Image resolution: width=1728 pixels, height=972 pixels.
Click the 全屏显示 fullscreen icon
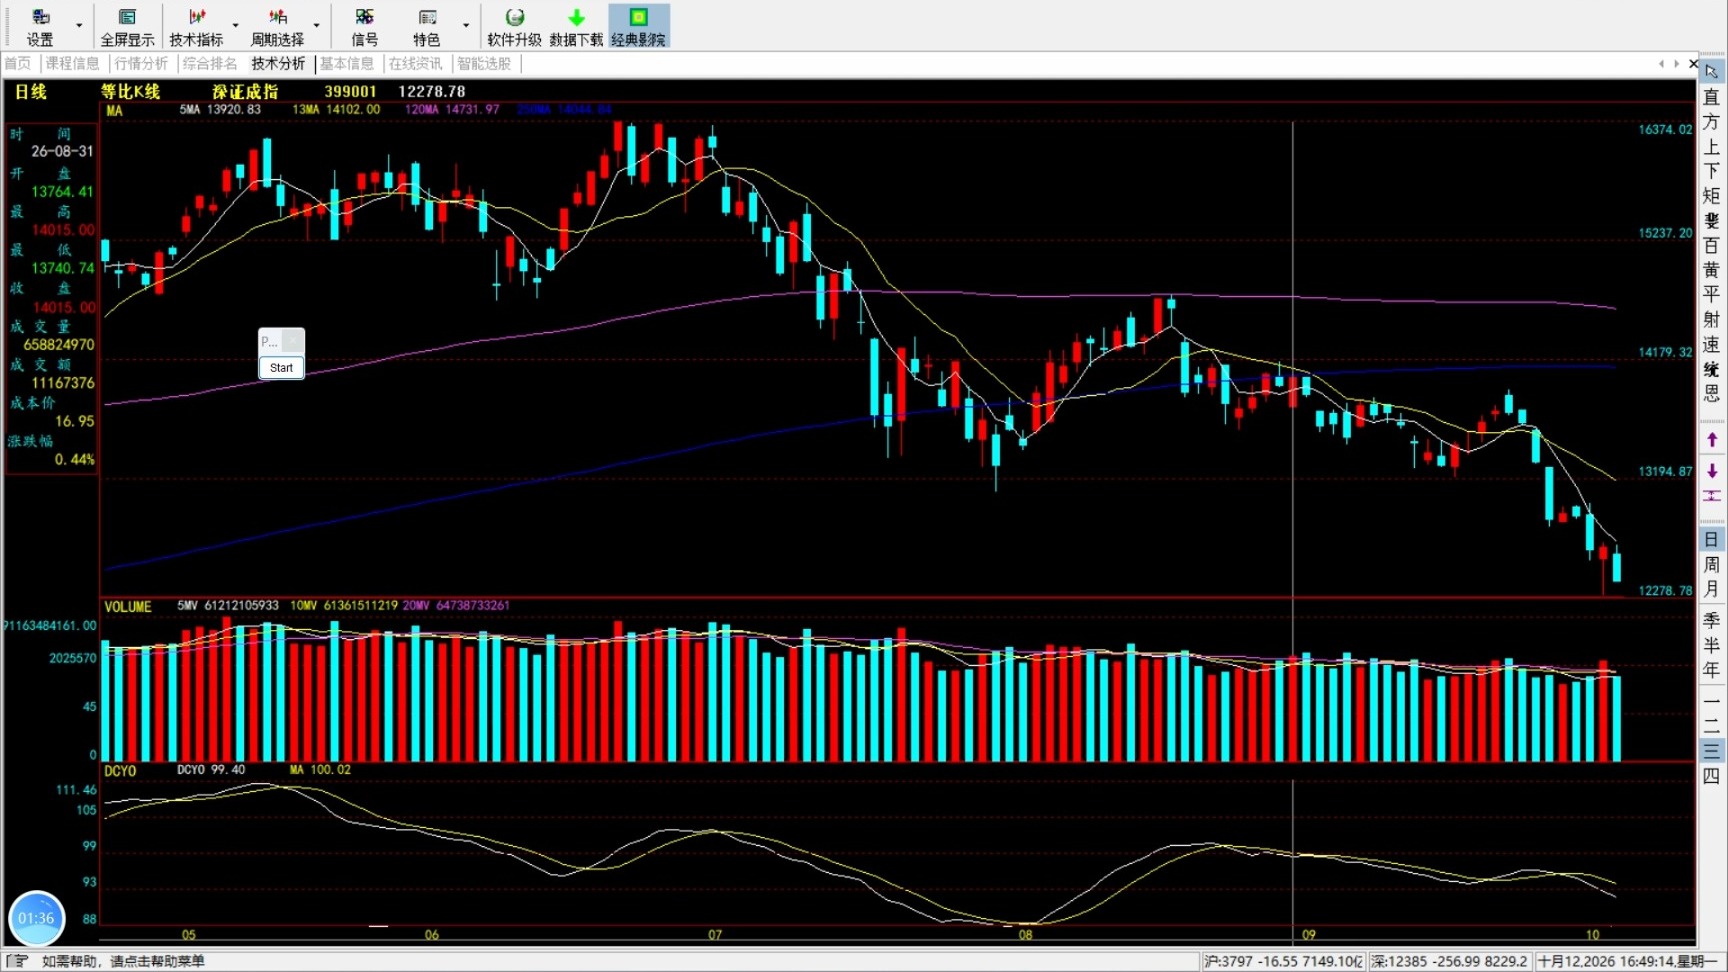click(127, 26)
